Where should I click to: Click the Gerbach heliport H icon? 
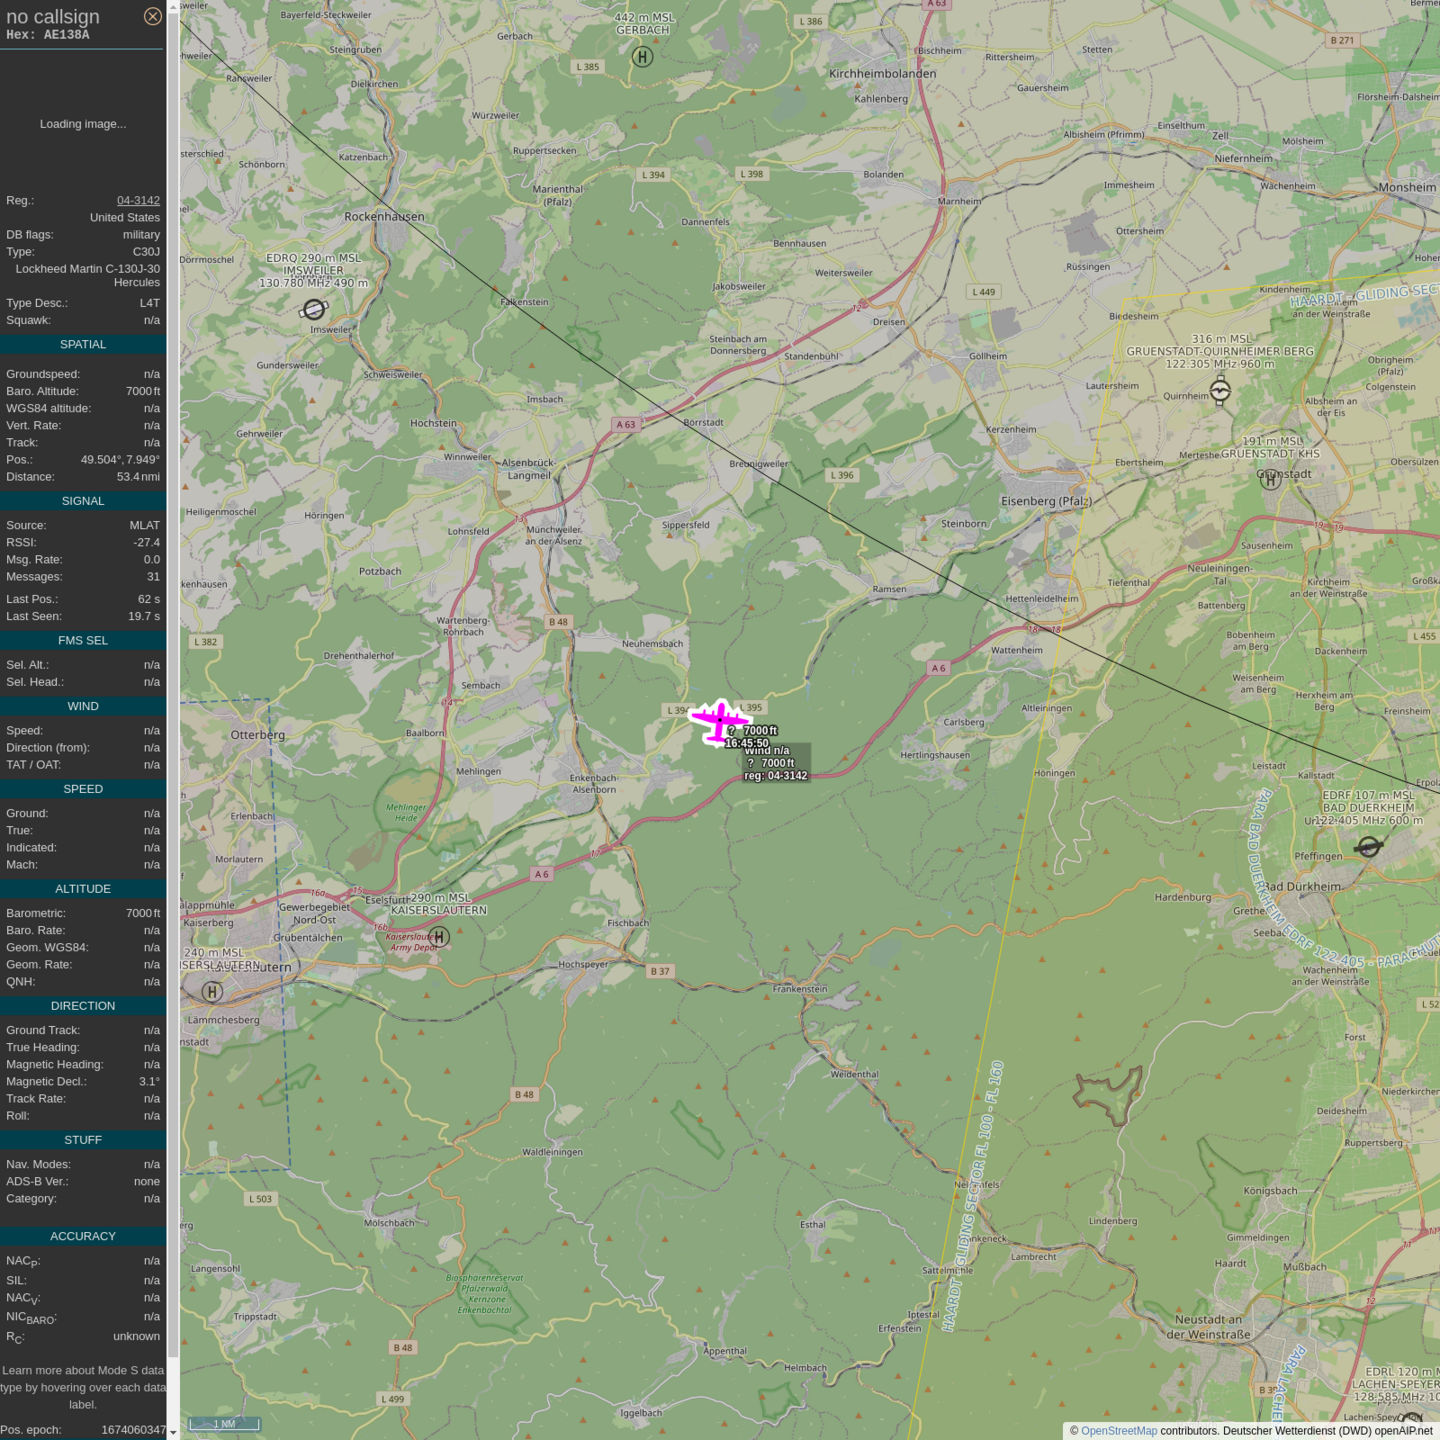tap(643, 57)
